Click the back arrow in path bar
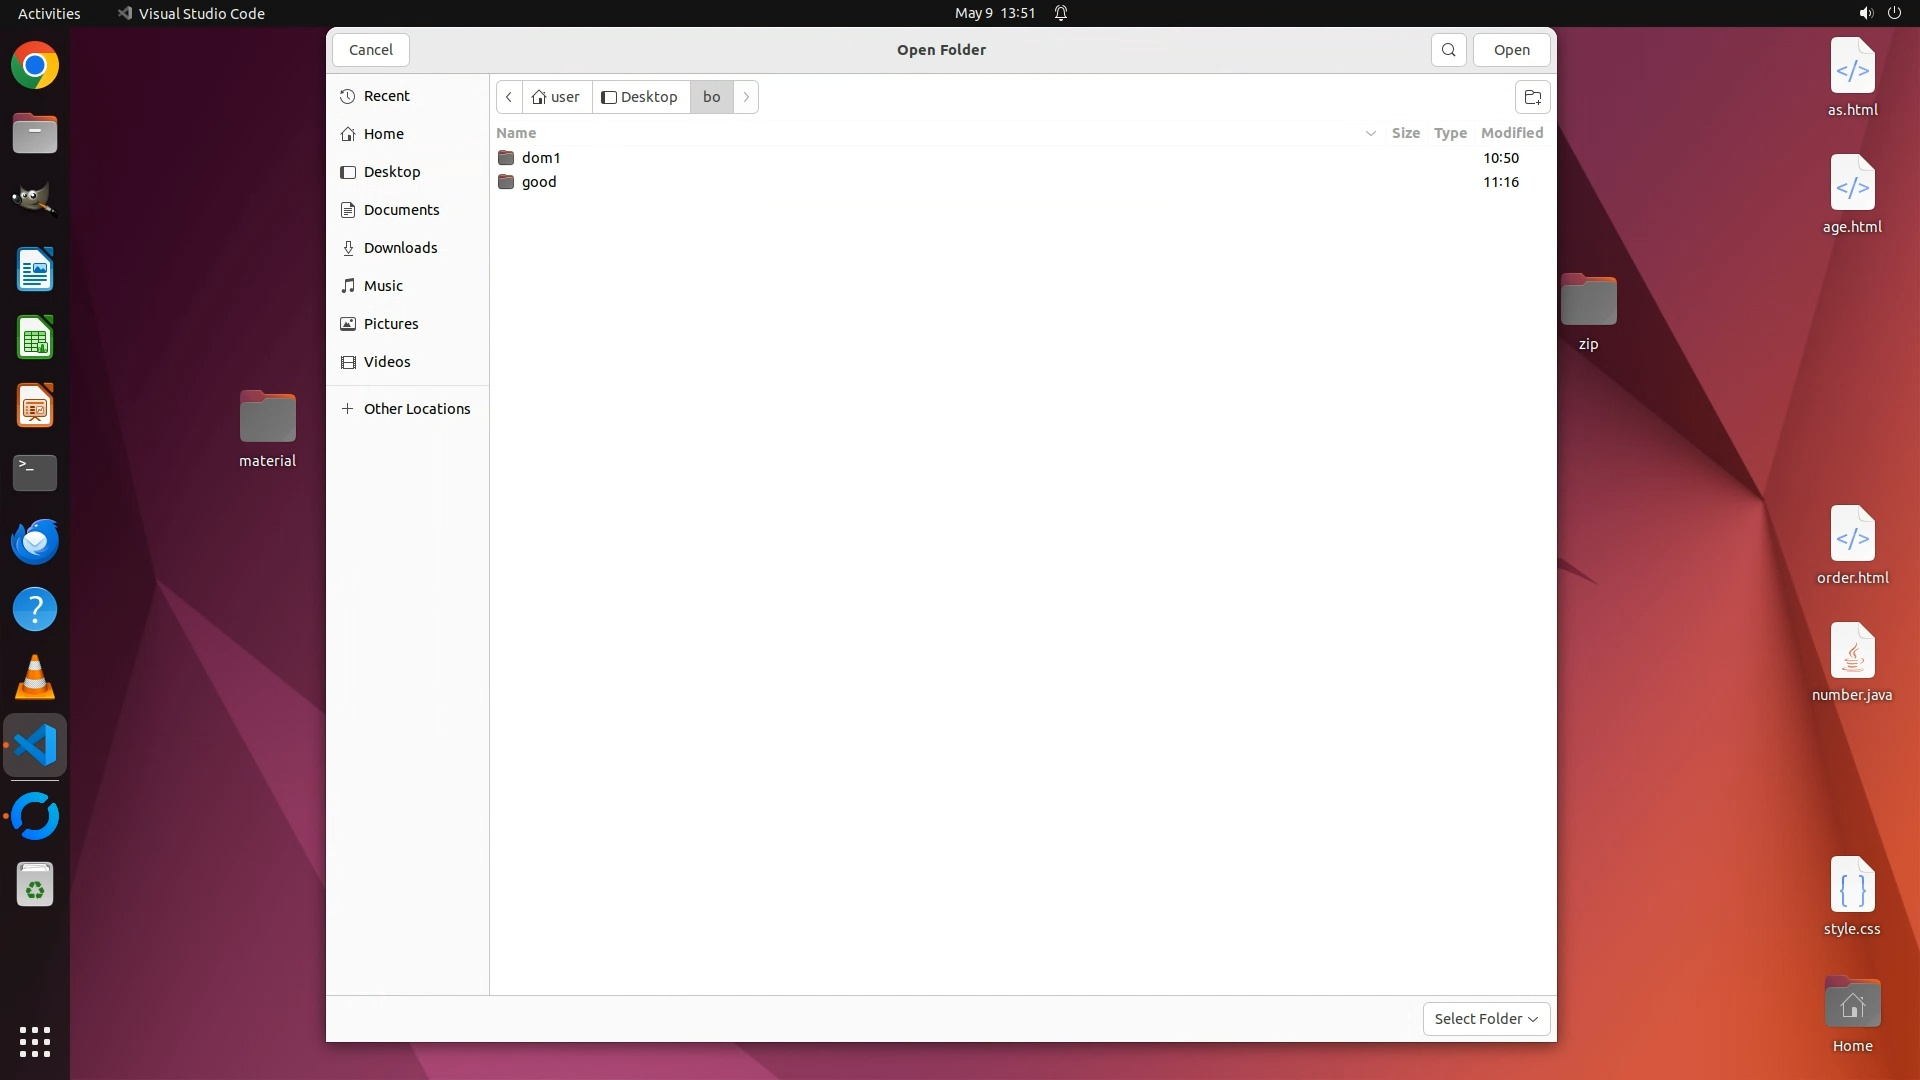The image size is (1920, 1080). (x=509, y=97)
